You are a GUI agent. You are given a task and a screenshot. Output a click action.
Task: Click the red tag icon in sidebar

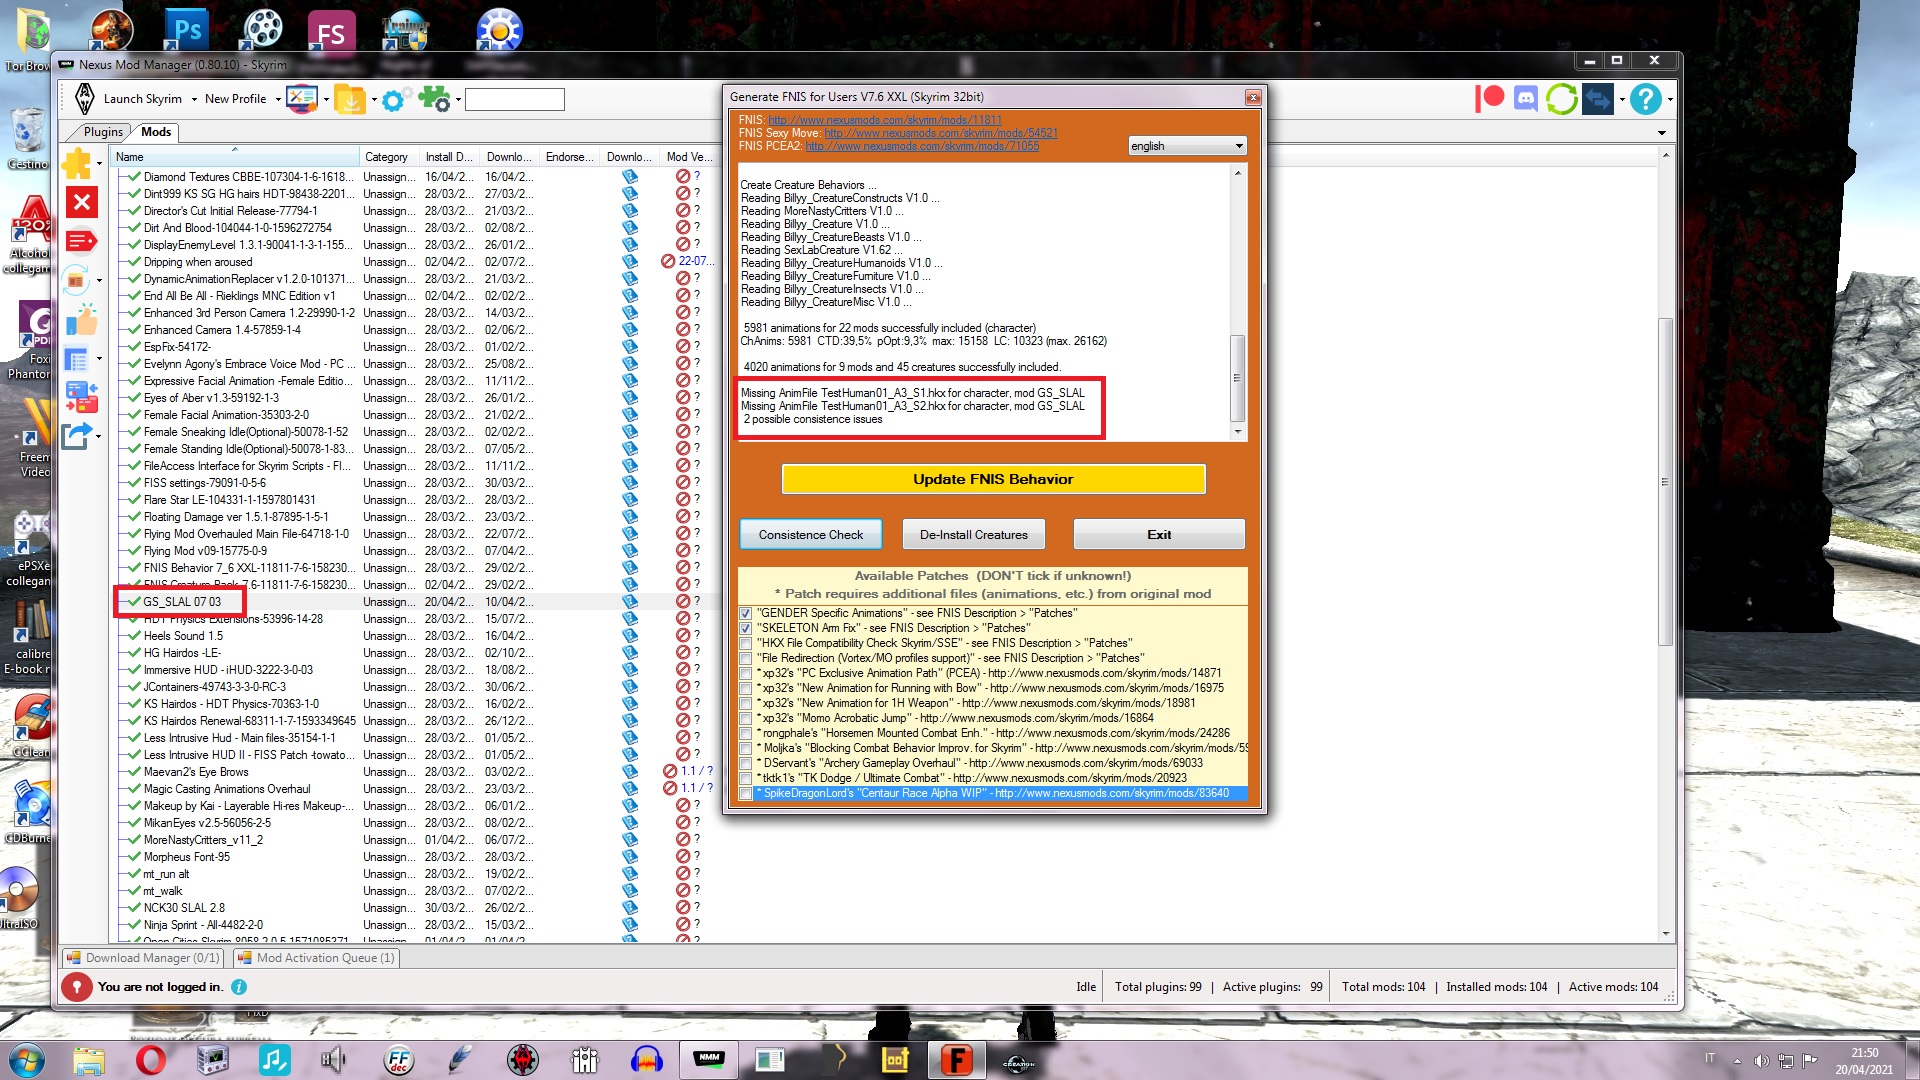[x=80, y=242]
